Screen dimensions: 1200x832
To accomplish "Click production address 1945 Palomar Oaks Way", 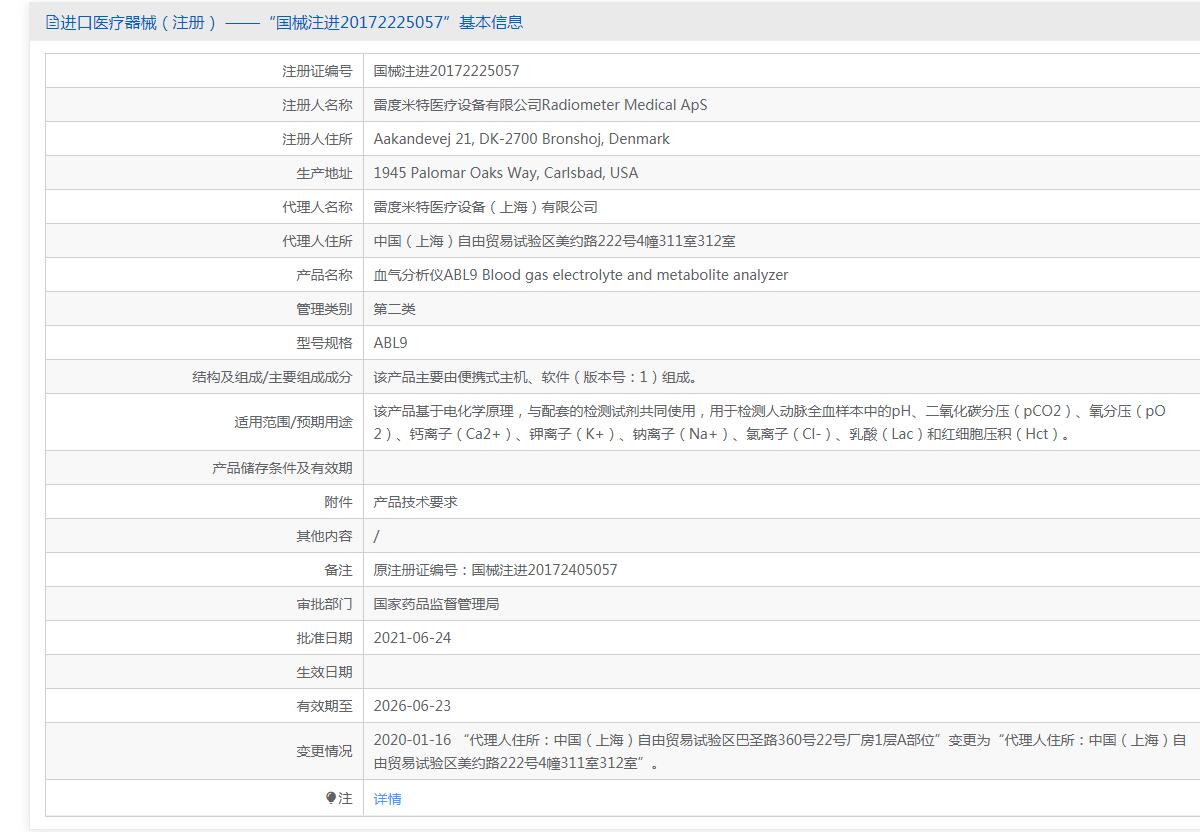I will click(505, 173).
